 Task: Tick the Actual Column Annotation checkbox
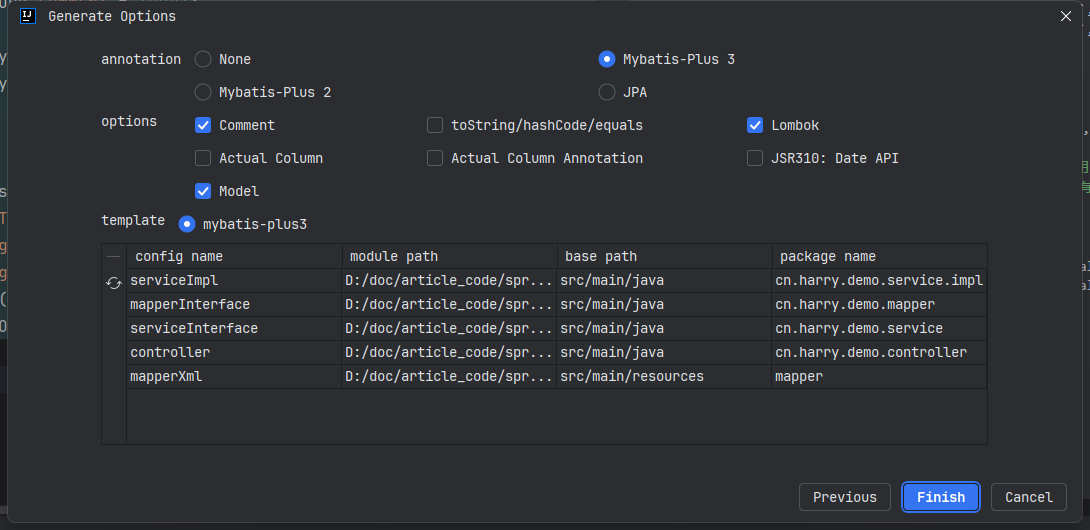435,159
